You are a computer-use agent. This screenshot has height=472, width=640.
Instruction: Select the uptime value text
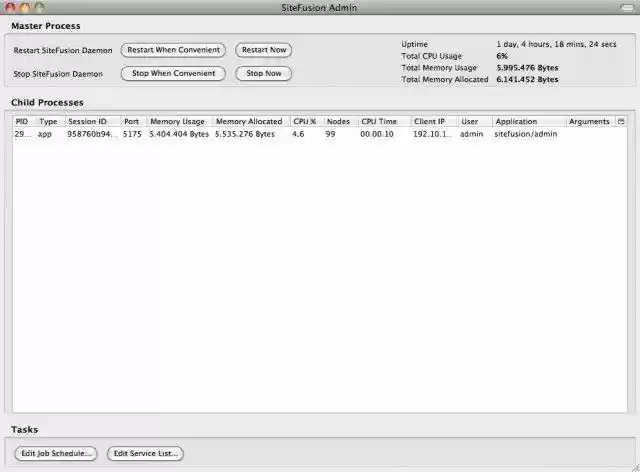(x=556, y=44)
